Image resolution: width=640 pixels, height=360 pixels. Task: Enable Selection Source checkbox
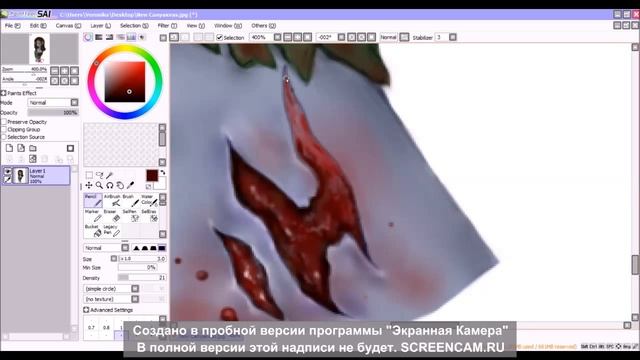point(4,137)
